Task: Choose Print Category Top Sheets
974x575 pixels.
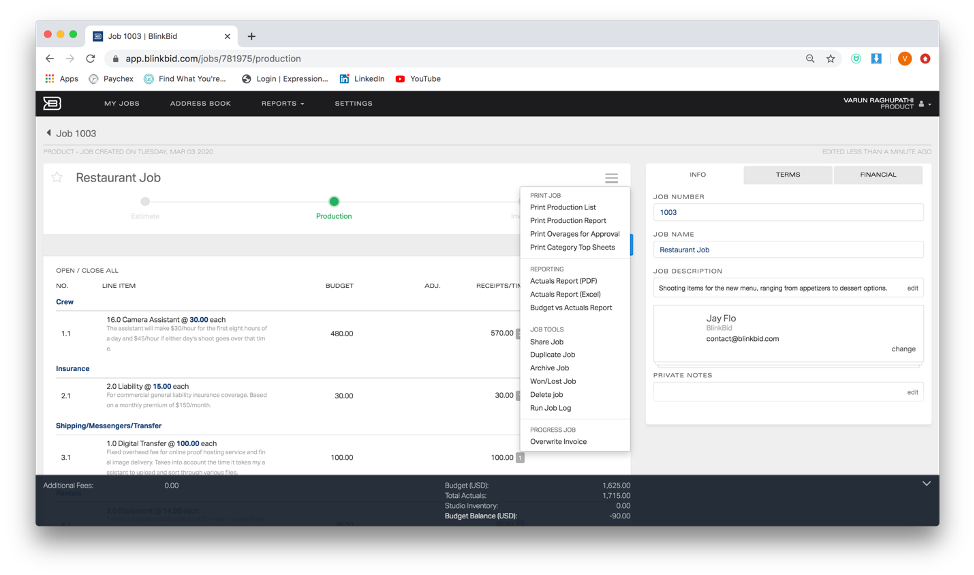Action: [x=572, y=247]
